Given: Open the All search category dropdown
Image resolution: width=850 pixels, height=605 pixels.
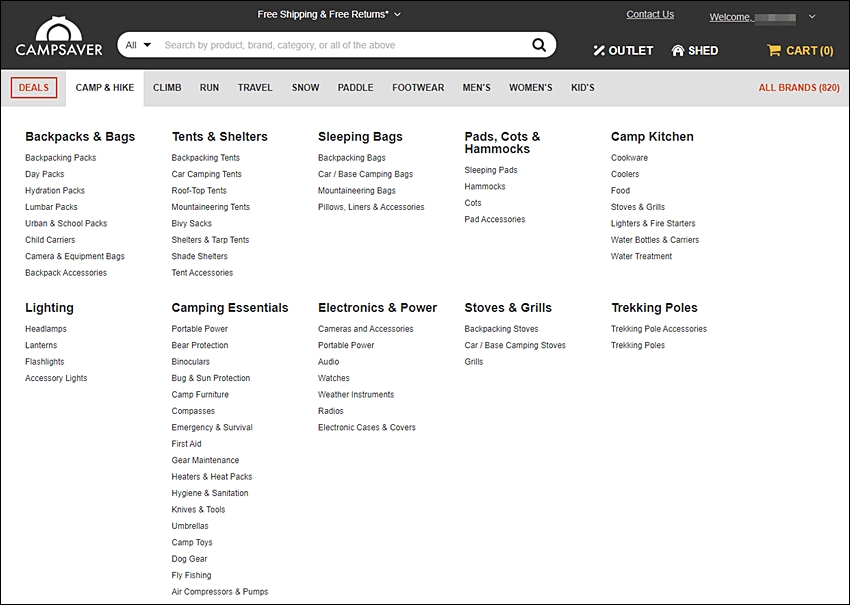Looking at the screenshot, I should click(x=138, y=45).
